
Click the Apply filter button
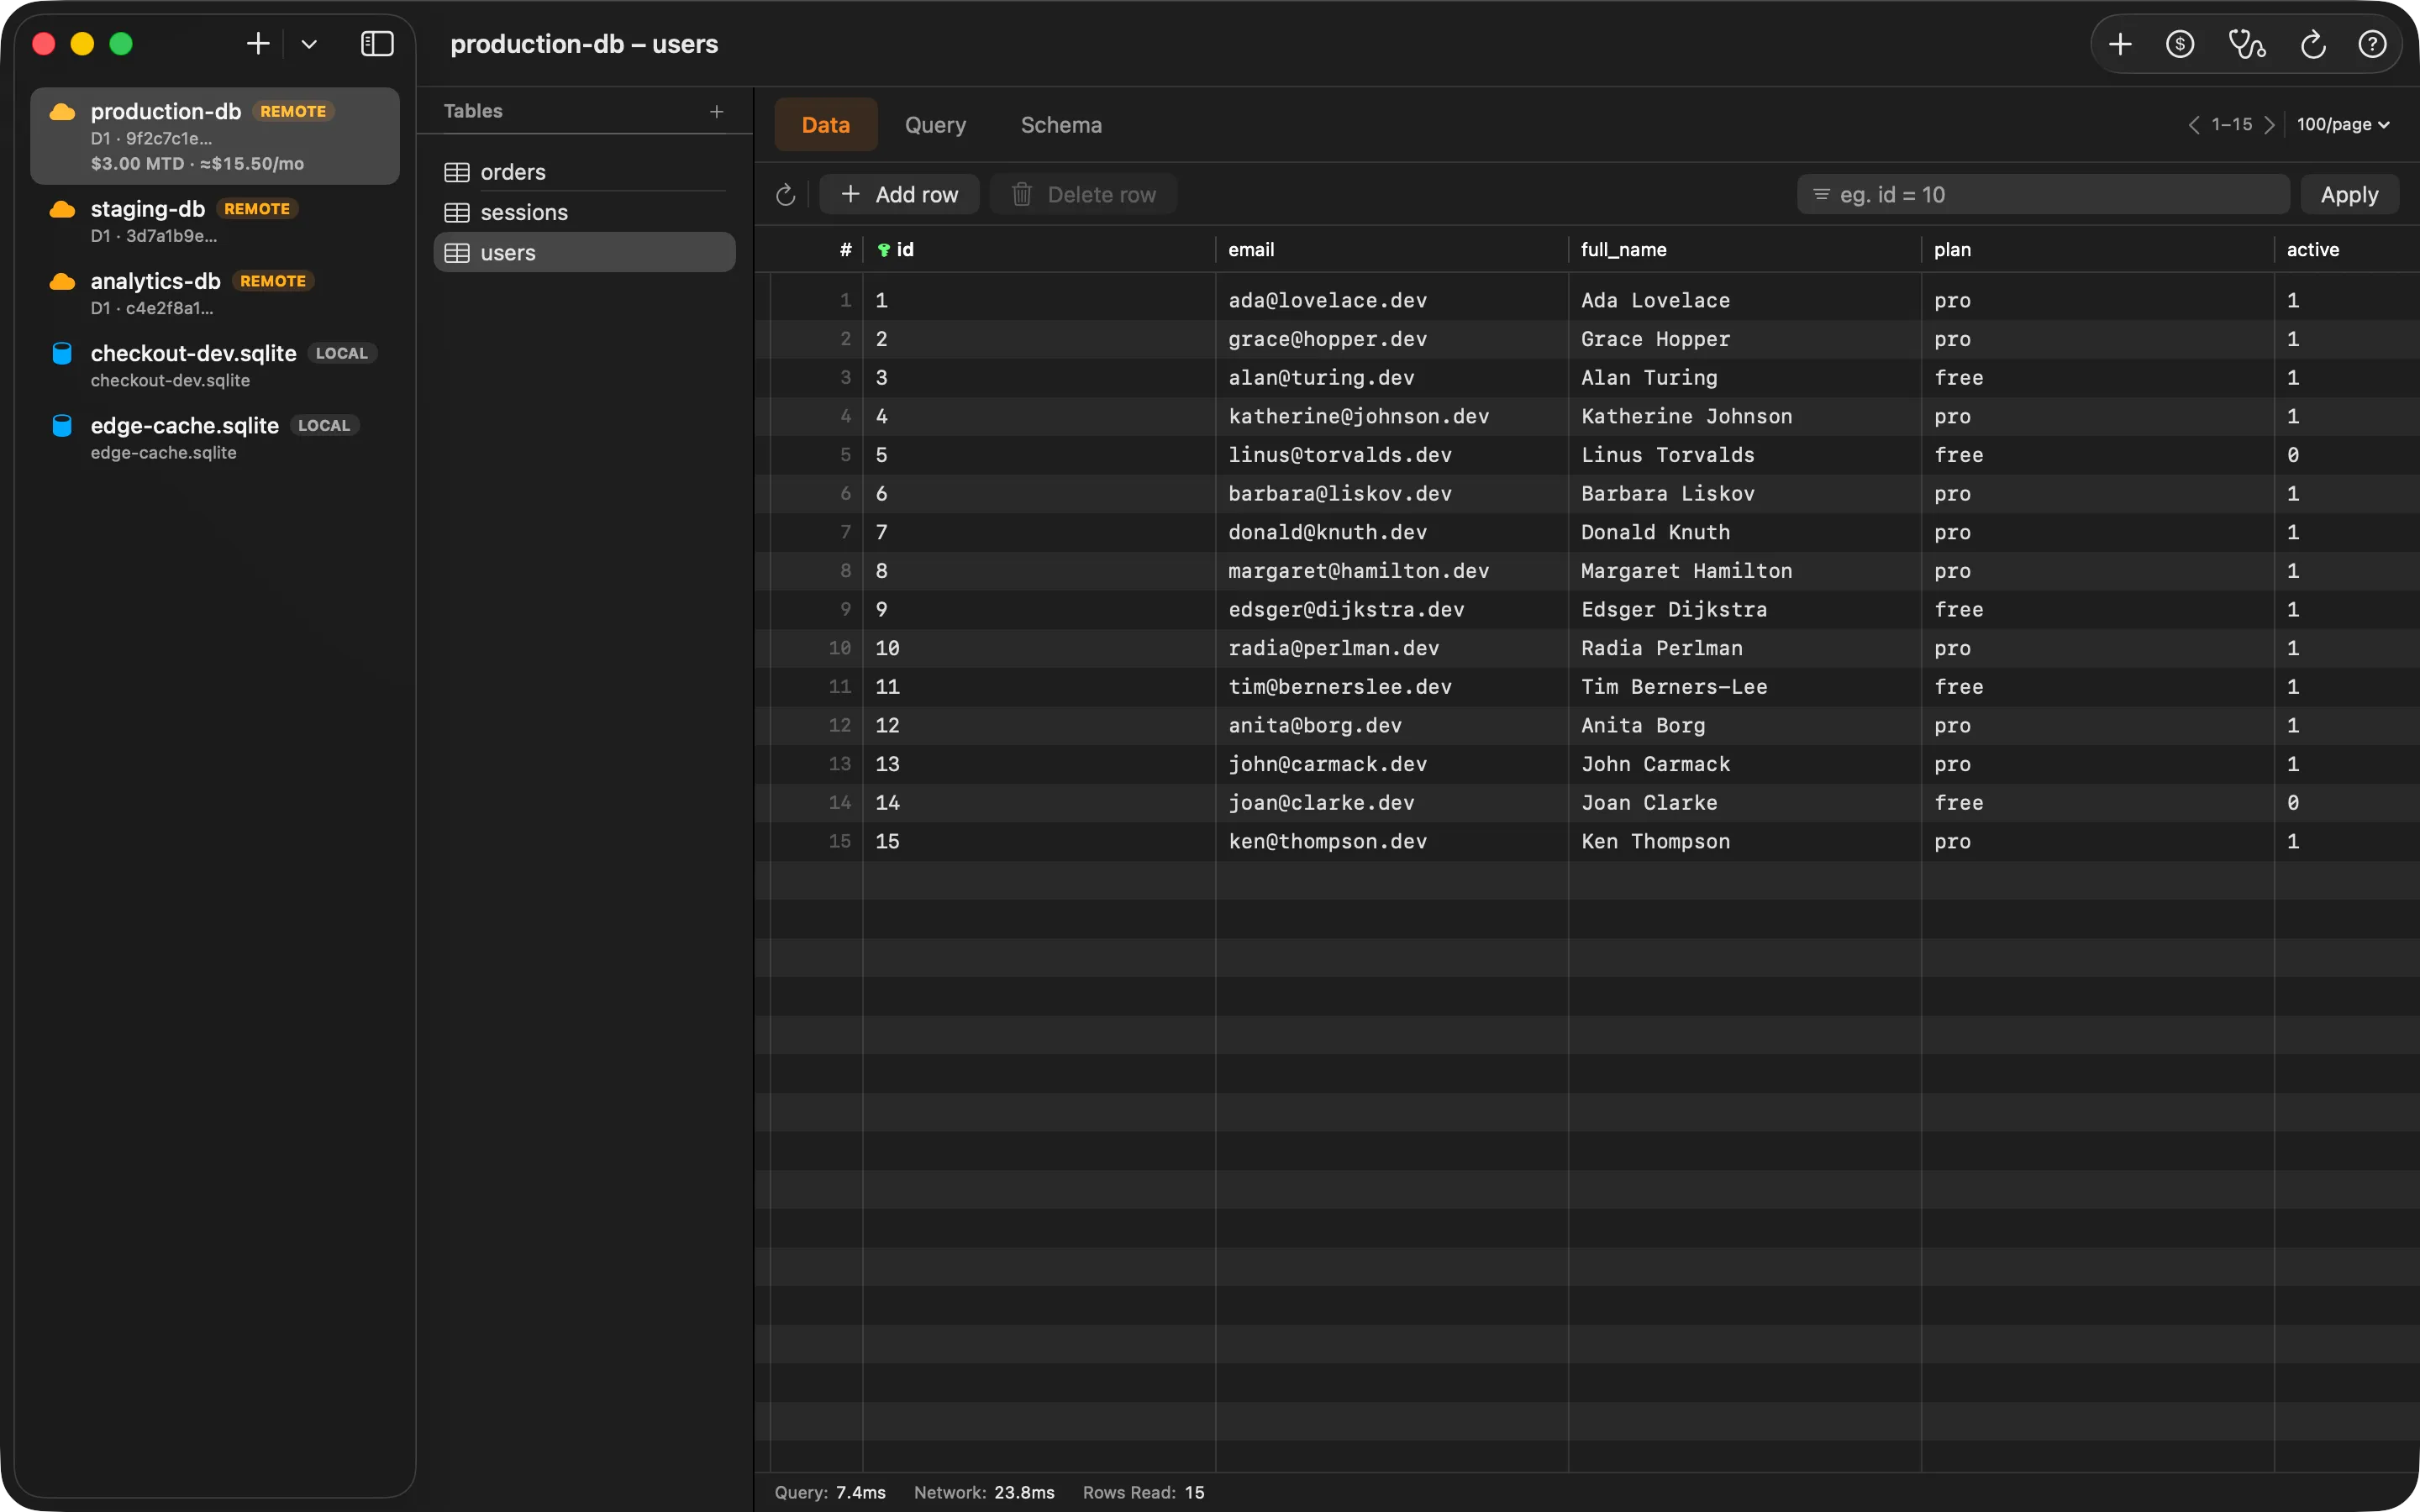tap(2349, 194)
